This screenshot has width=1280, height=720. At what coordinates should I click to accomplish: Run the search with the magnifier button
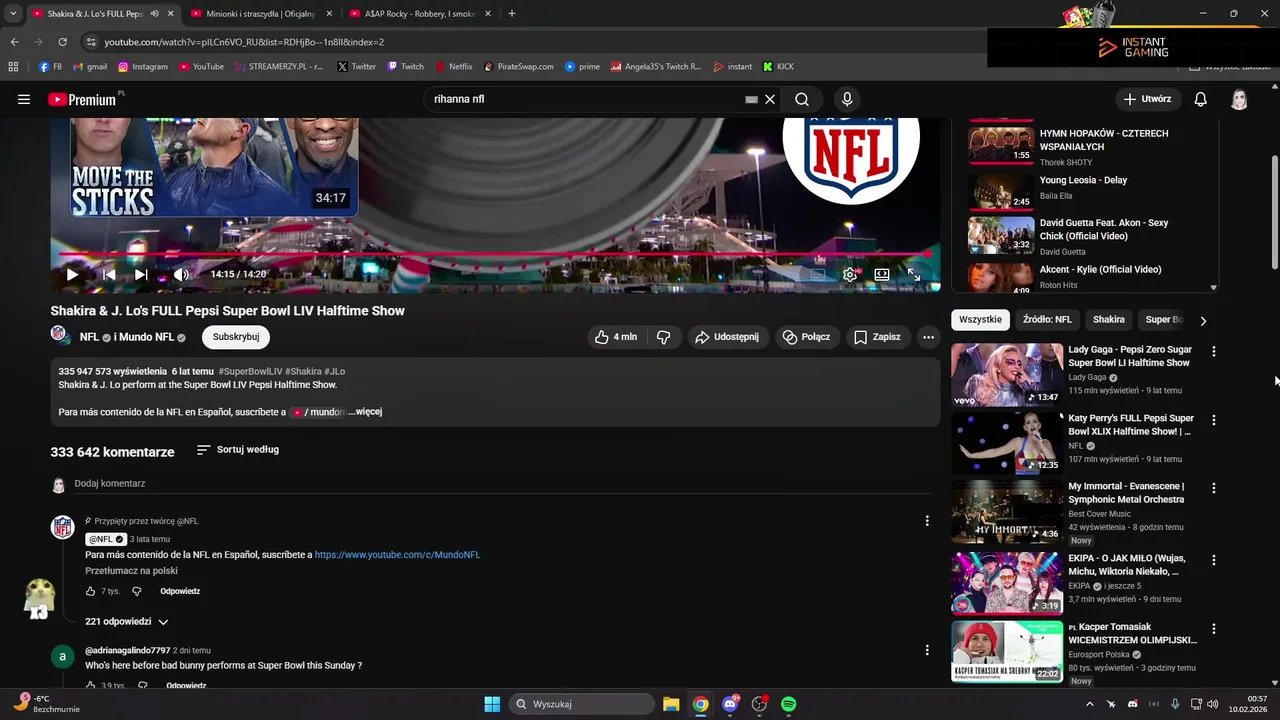(802, 99)
